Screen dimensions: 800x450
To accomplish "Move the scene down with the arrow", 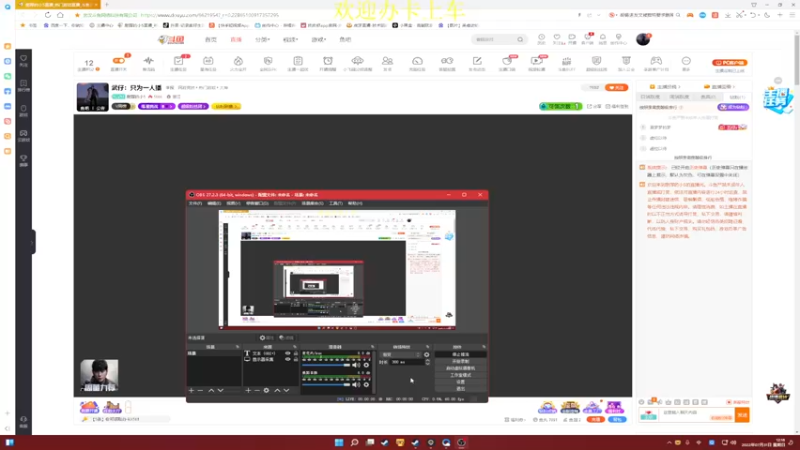I will (x=220, y=390).
